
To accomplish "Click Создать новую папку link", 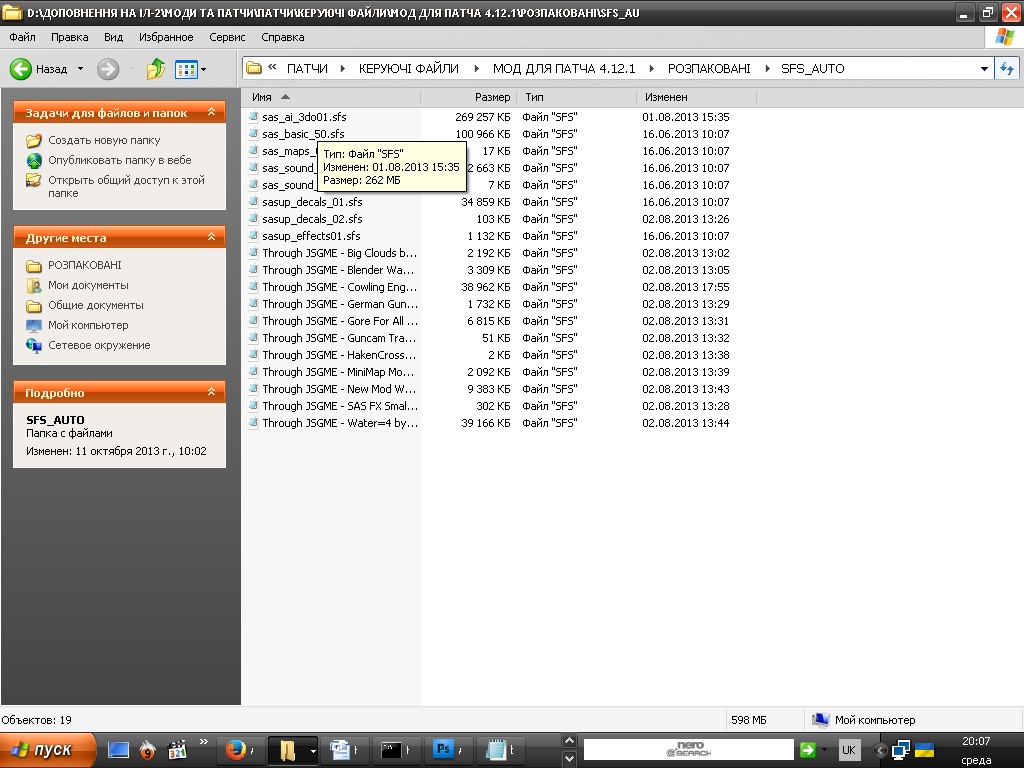I will coord(104,140).
